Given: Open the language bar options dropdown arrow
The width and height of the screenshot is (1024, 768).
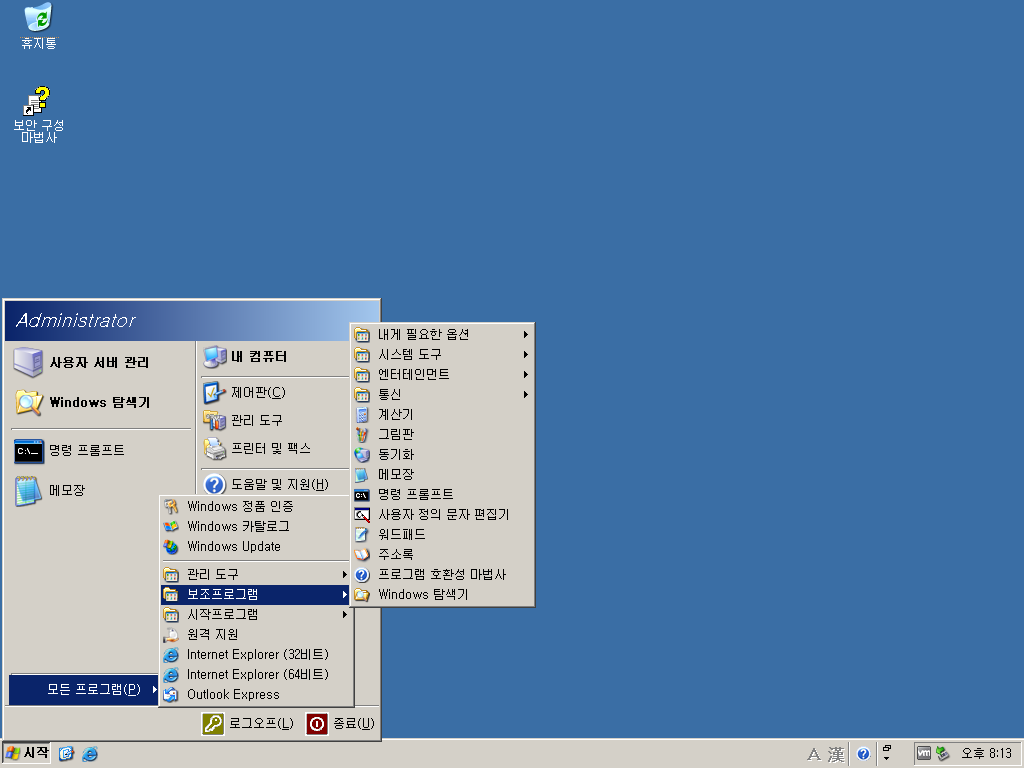Looking at the screenshot, I should tap(886, 758).
